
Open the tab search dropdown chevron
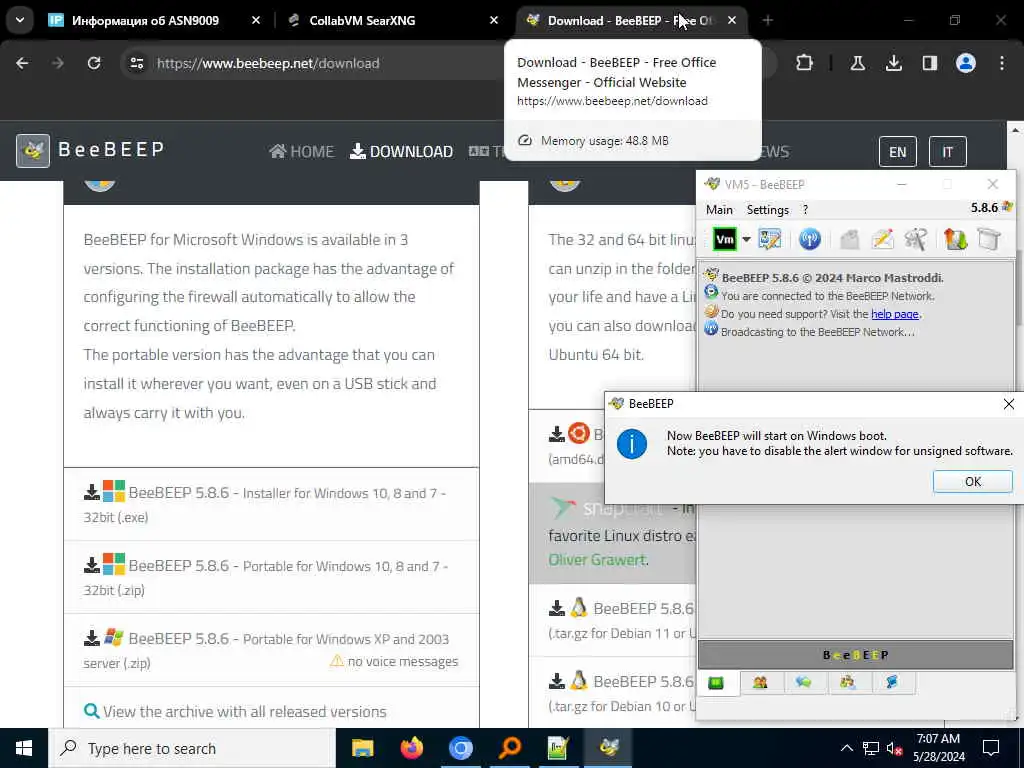pyautogui.click(x=20, y=20)
